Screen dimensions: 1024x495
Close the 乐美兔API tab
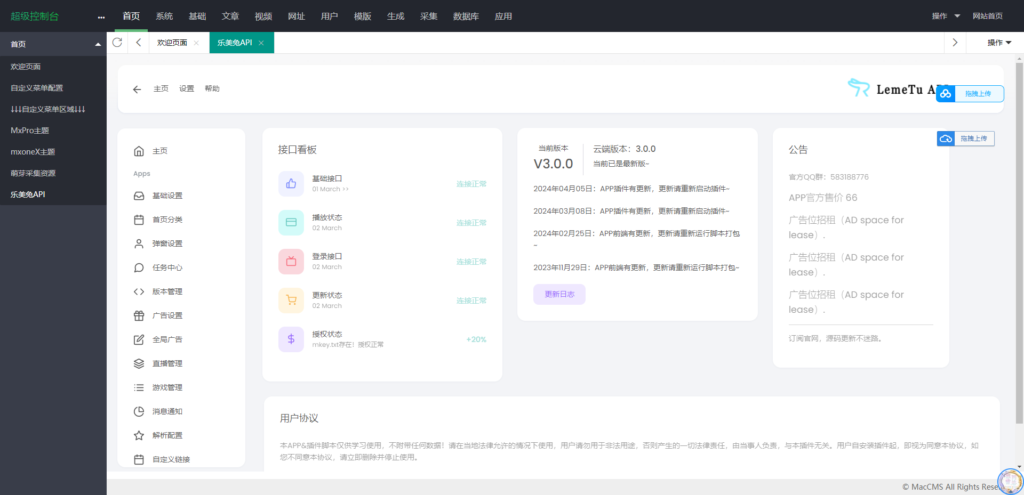tap(261, 43)
